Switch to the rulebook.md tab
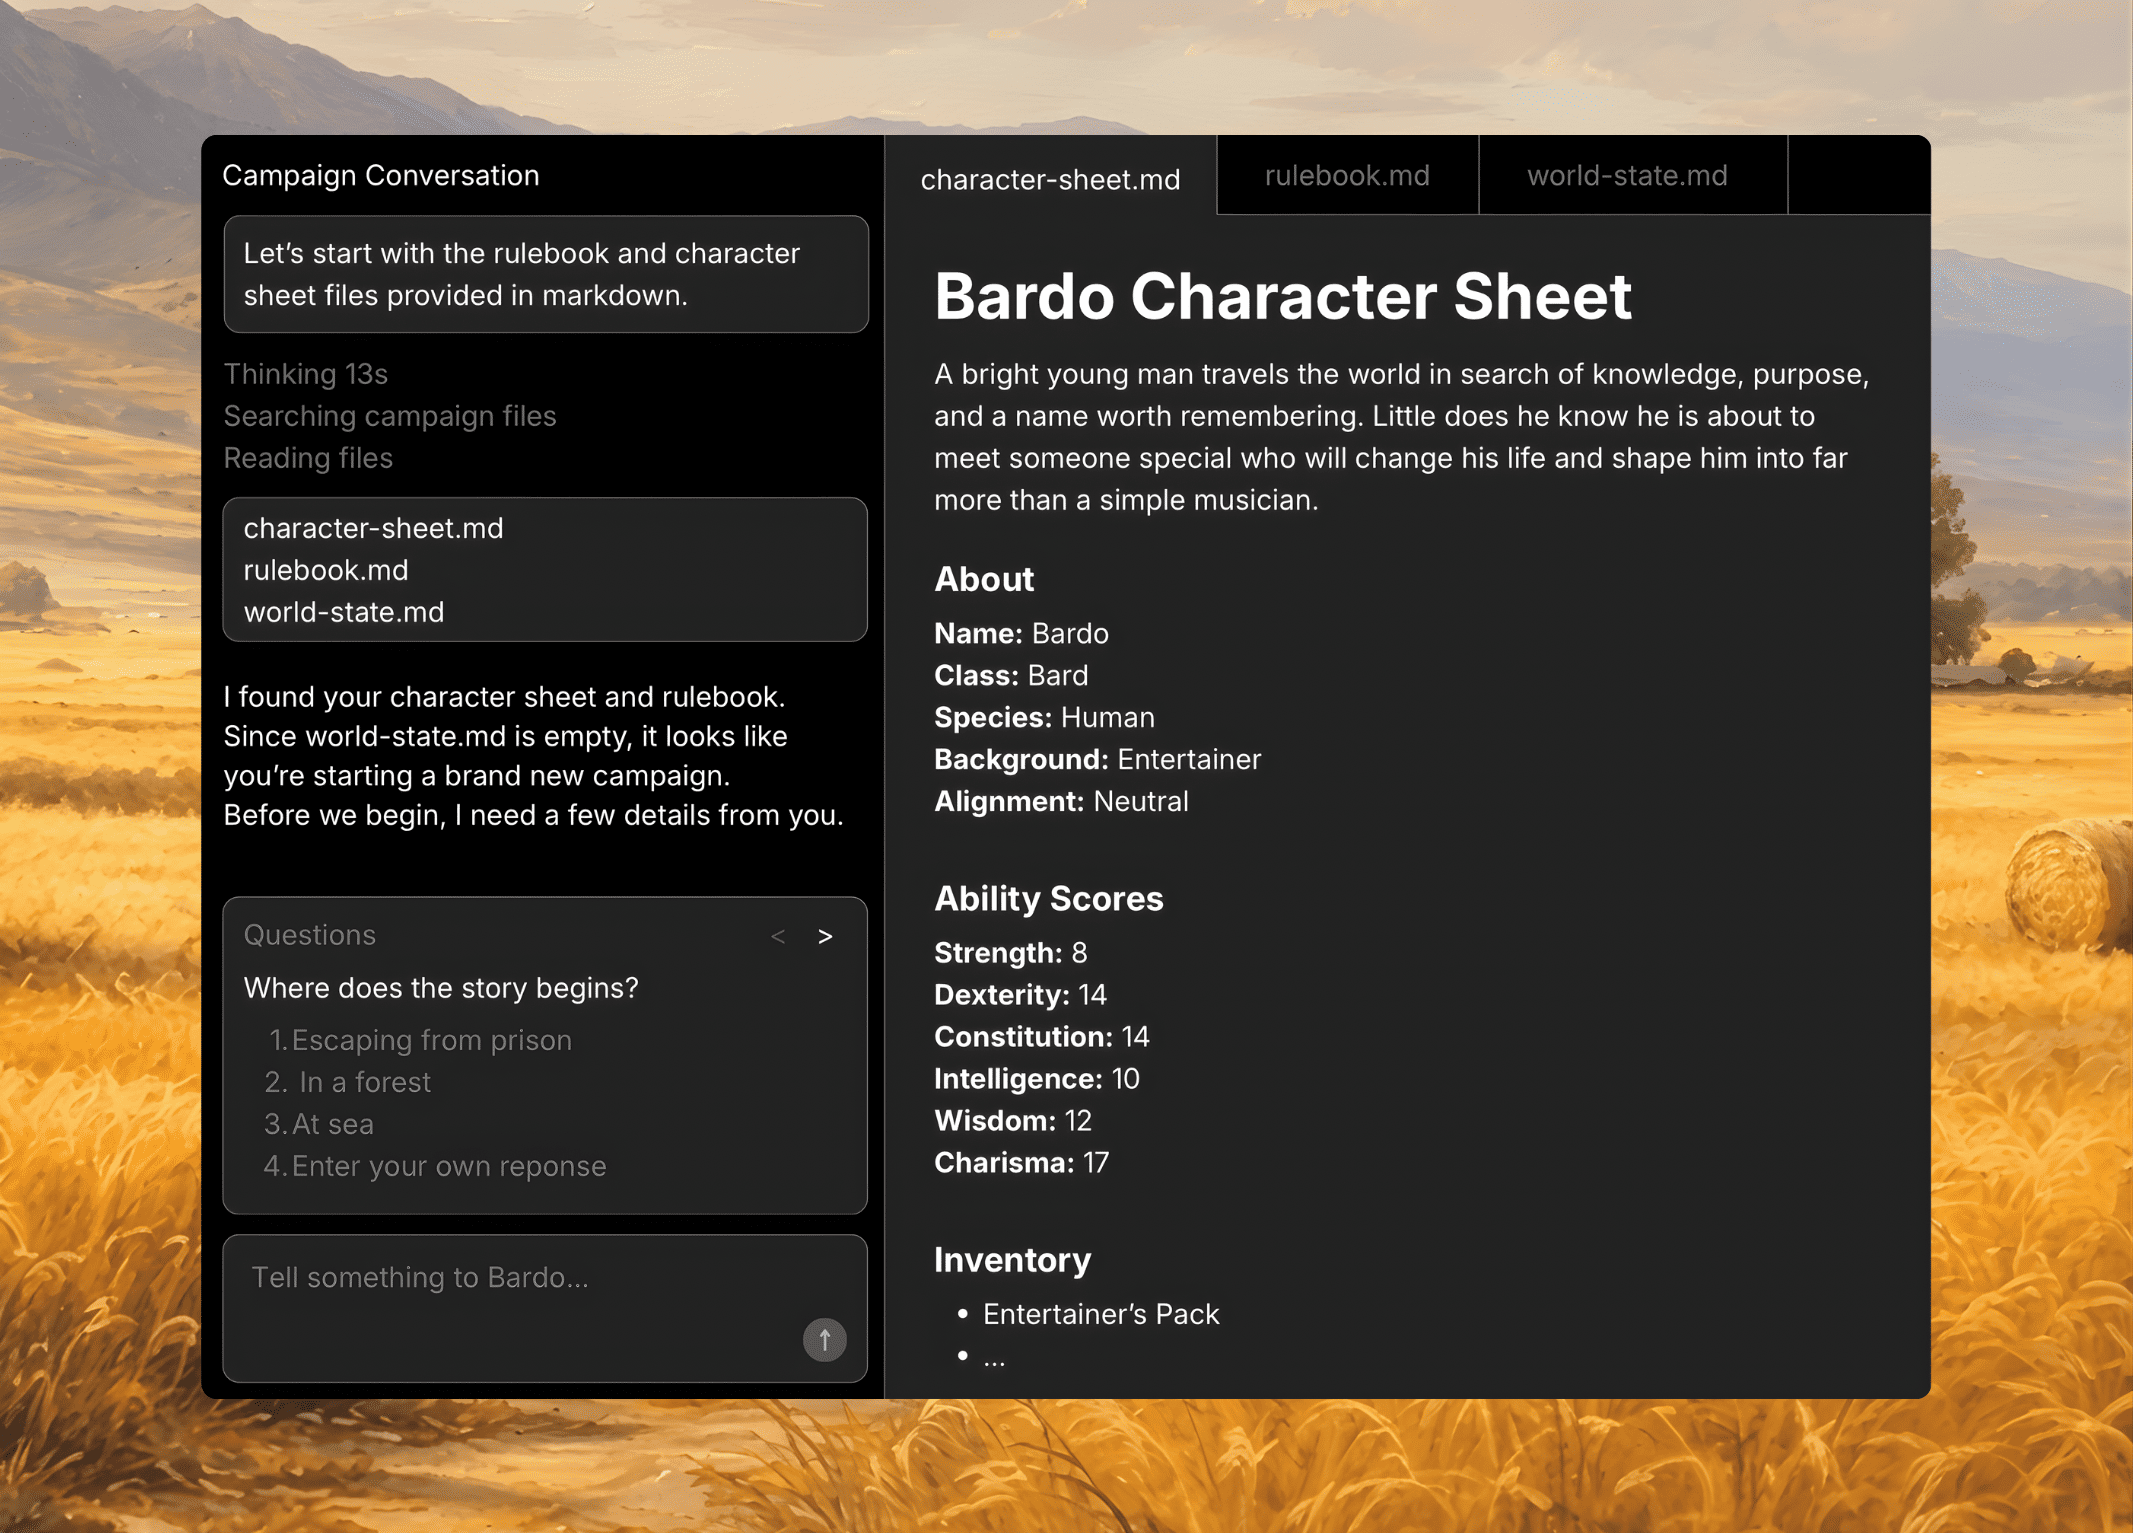 tap(1346, 175)
